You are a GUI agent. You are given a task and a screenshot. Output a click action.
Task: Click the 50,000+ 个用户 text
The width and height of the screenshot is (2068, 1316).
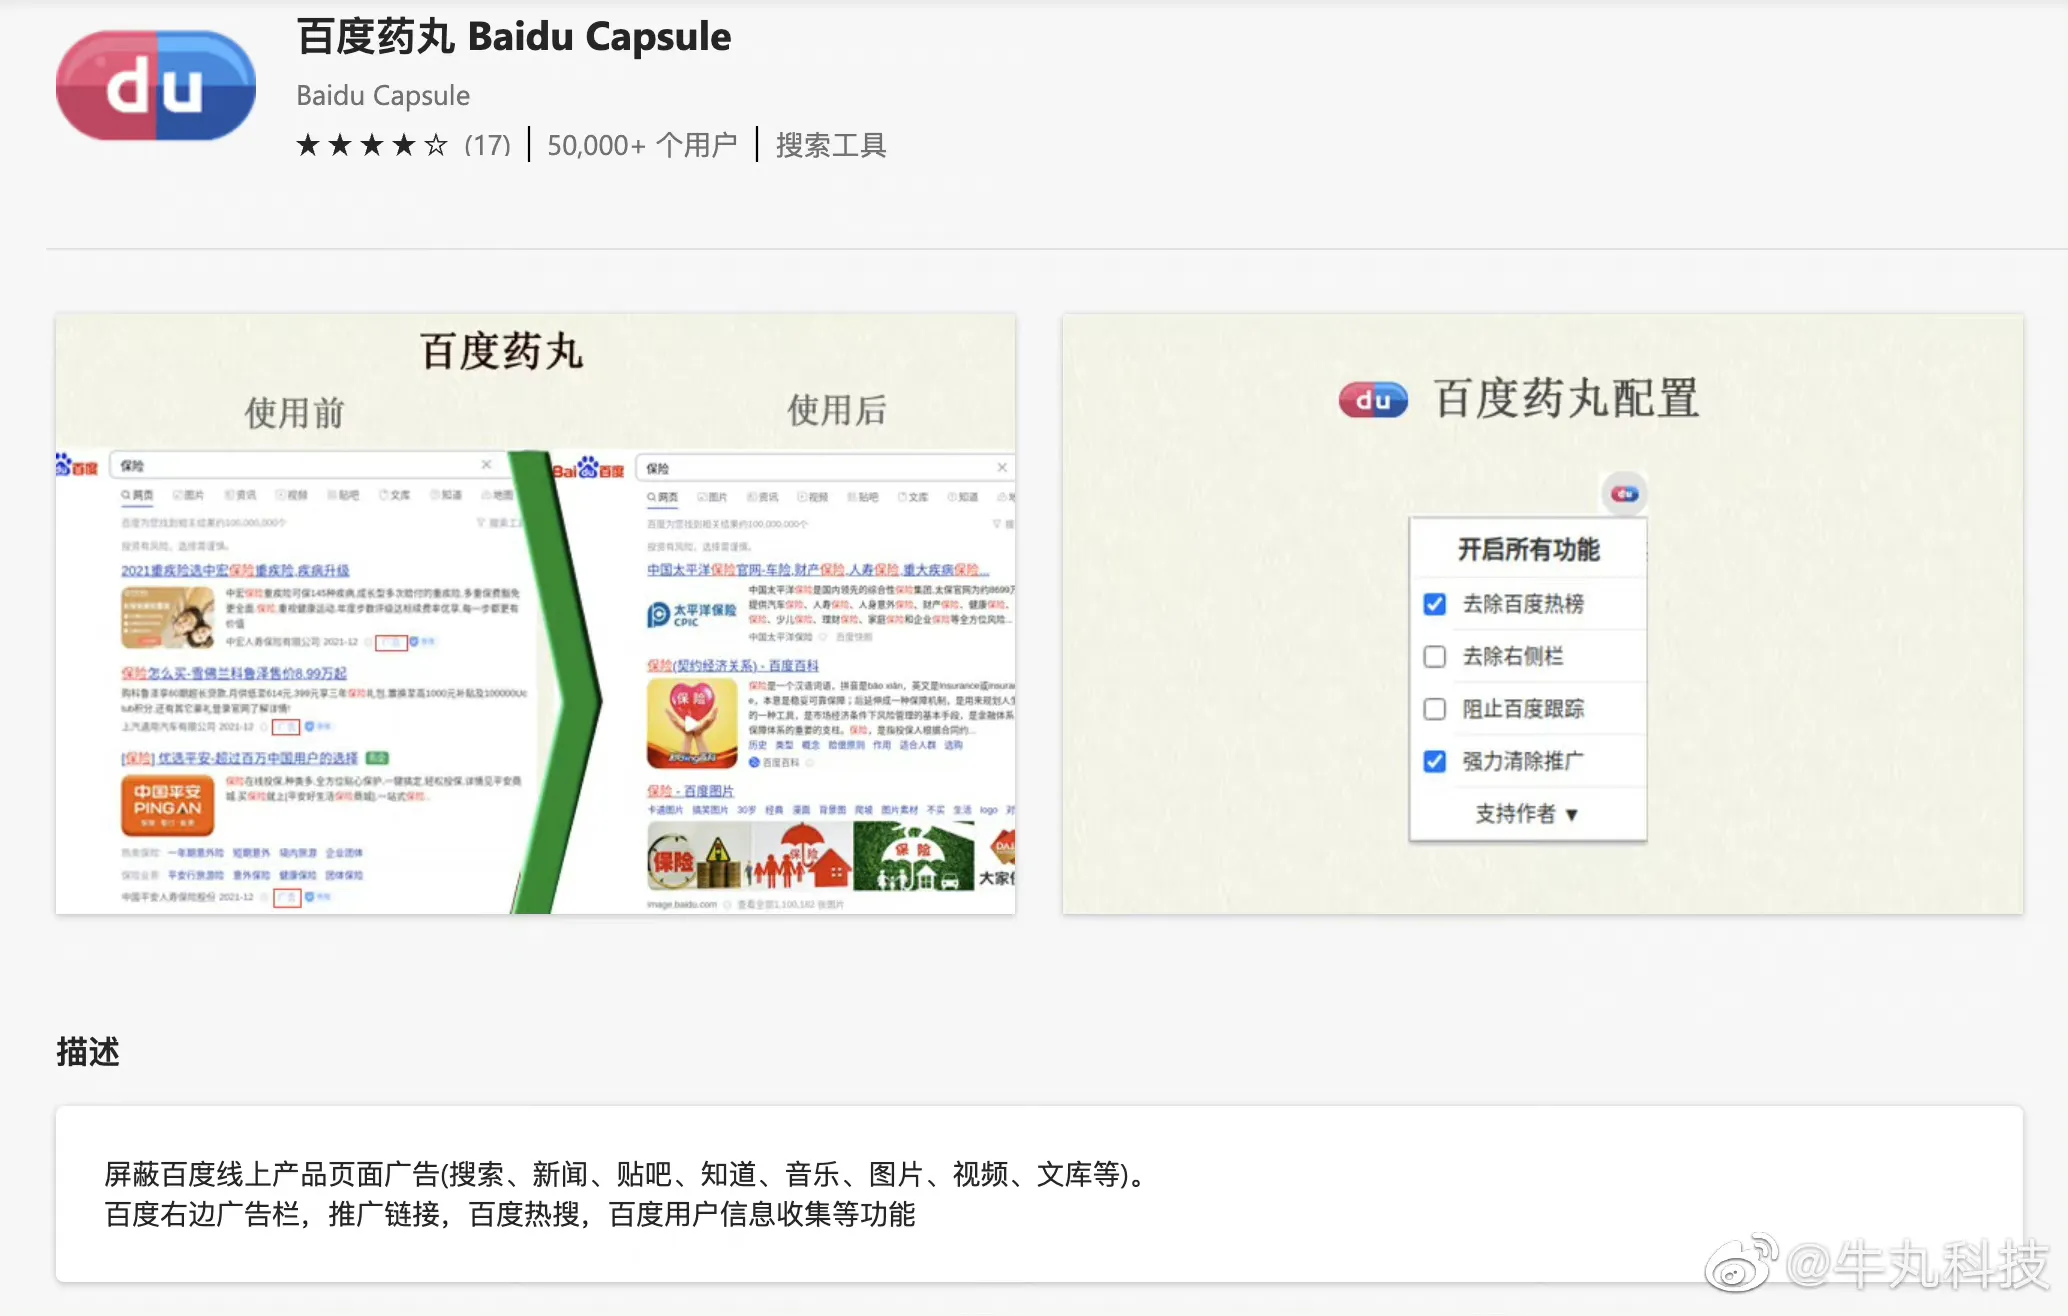(x=642, y=146)
